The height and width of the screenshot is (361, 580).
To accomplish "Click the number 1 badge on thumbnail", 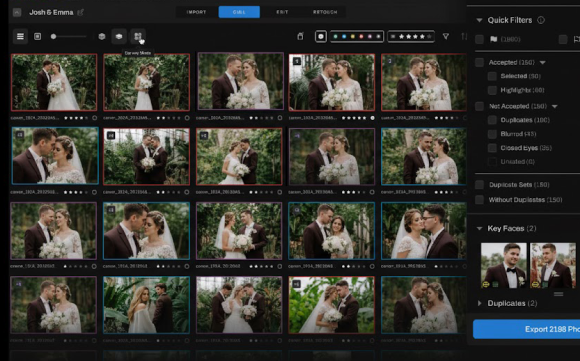I will pos(297,61).
